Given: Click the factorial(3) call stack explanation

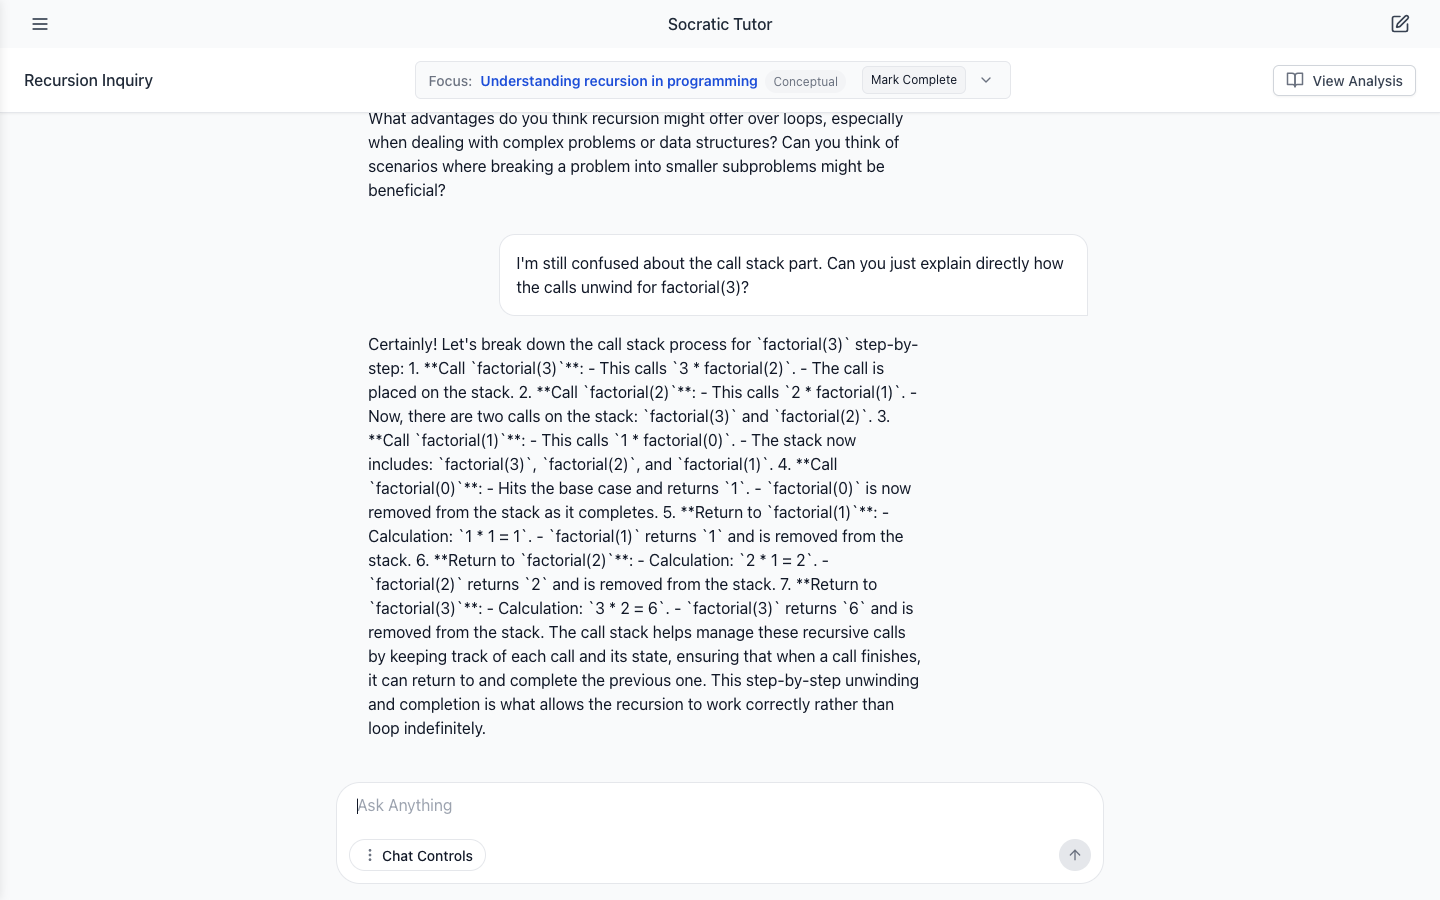Looking at the screenshot, I should (645, 536).
